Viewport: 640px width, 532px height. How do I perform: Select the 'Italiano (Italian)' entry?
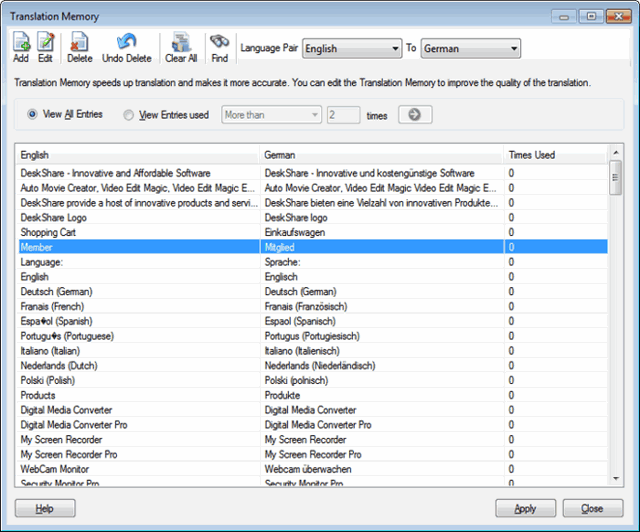click(50, 351)
